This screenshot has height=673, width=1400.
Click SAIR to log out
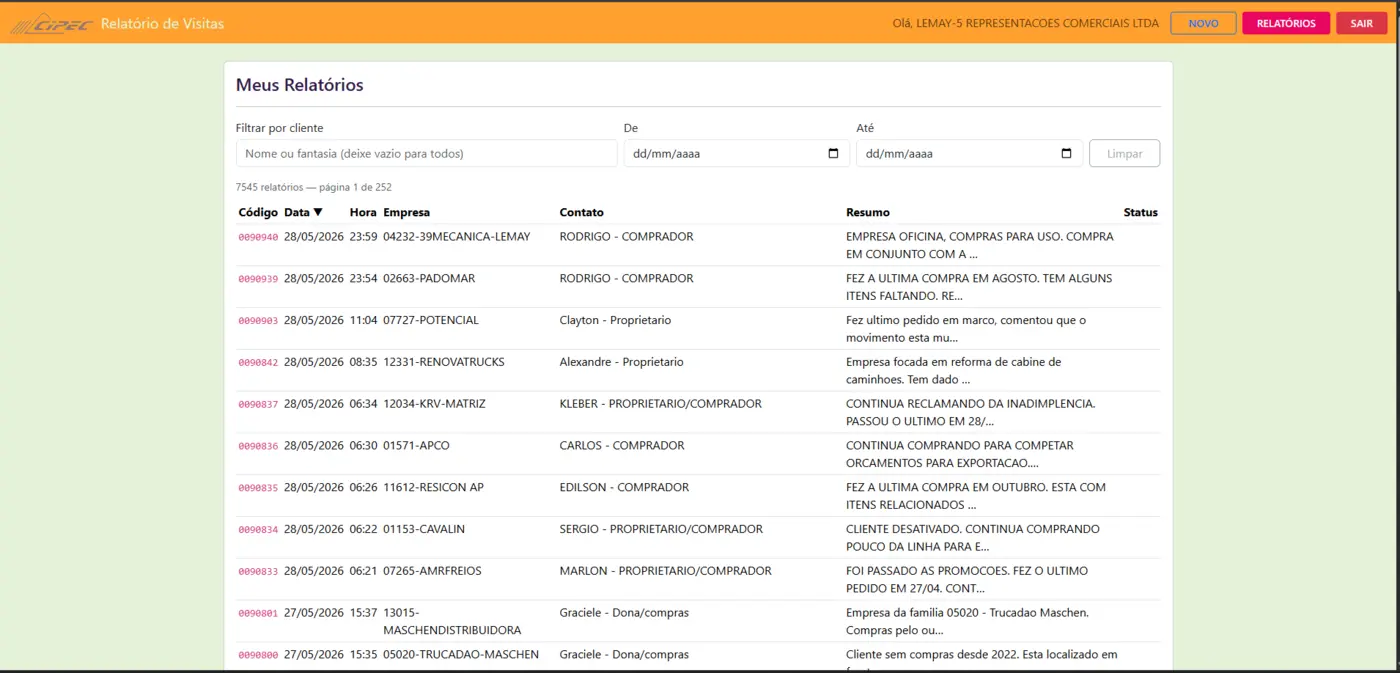1361,23
